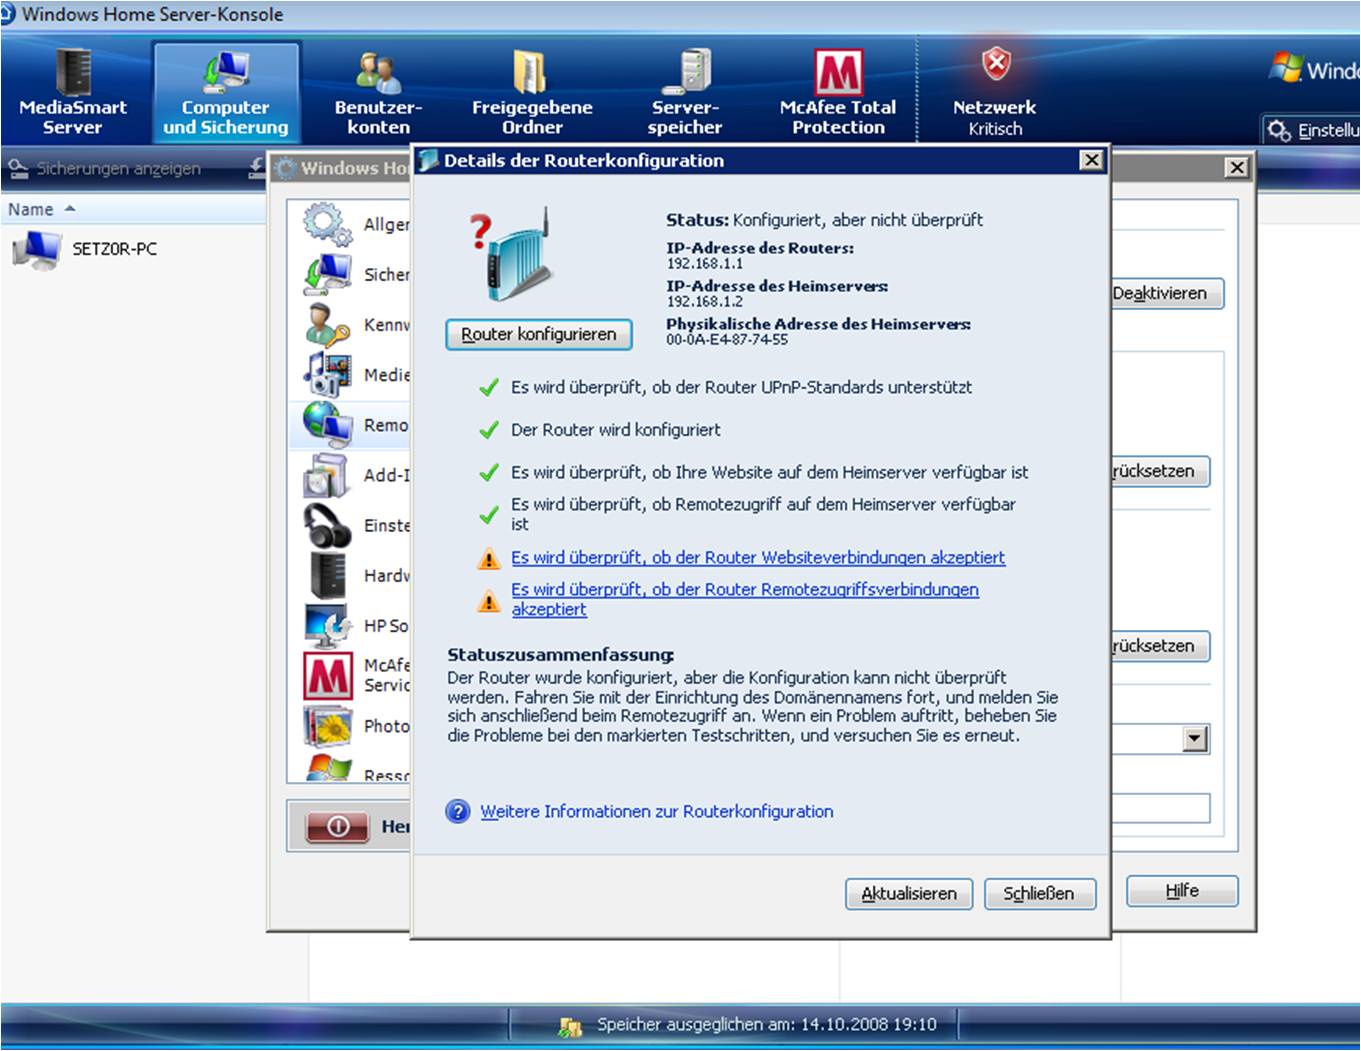Select the Add-Ins settings icon

(x=328, y=475)
